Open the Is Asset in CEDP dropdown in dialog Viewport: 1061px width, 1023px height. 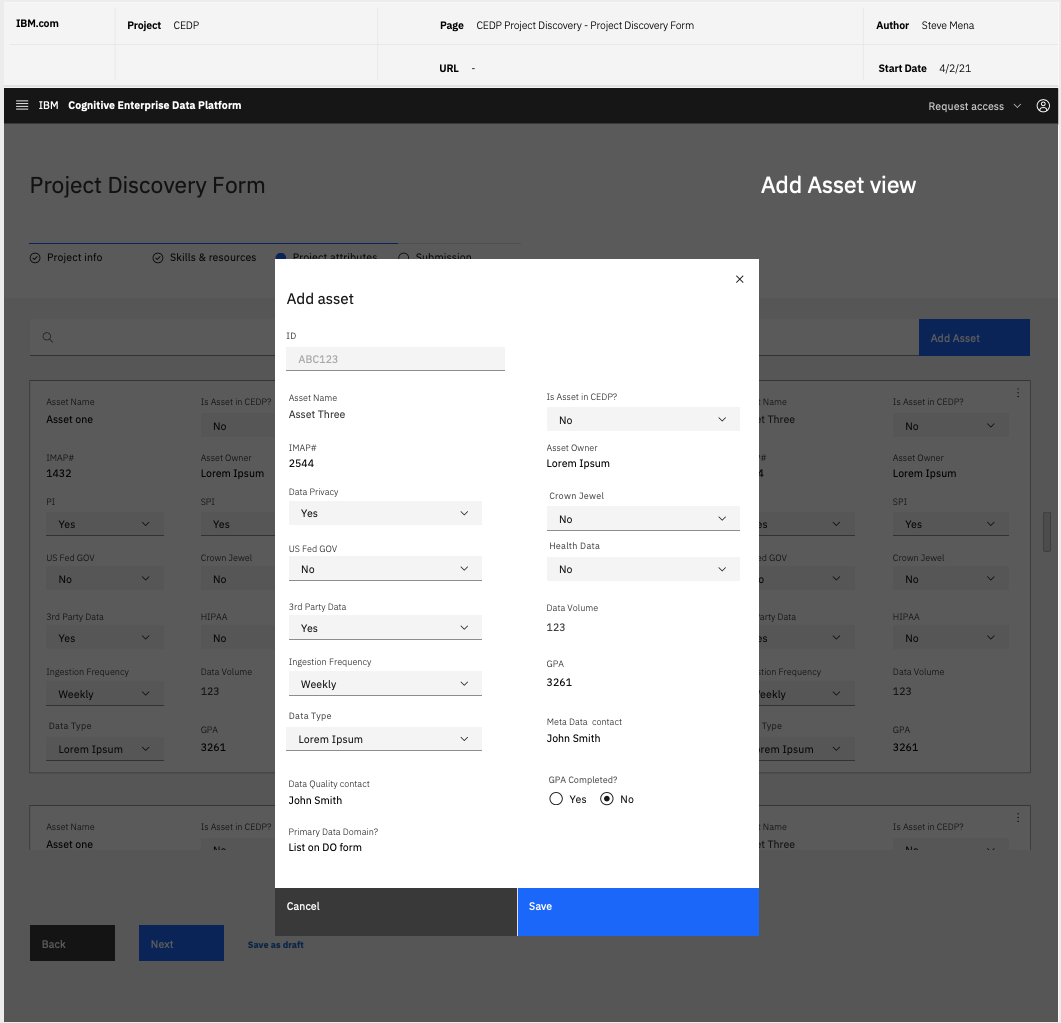643,420
